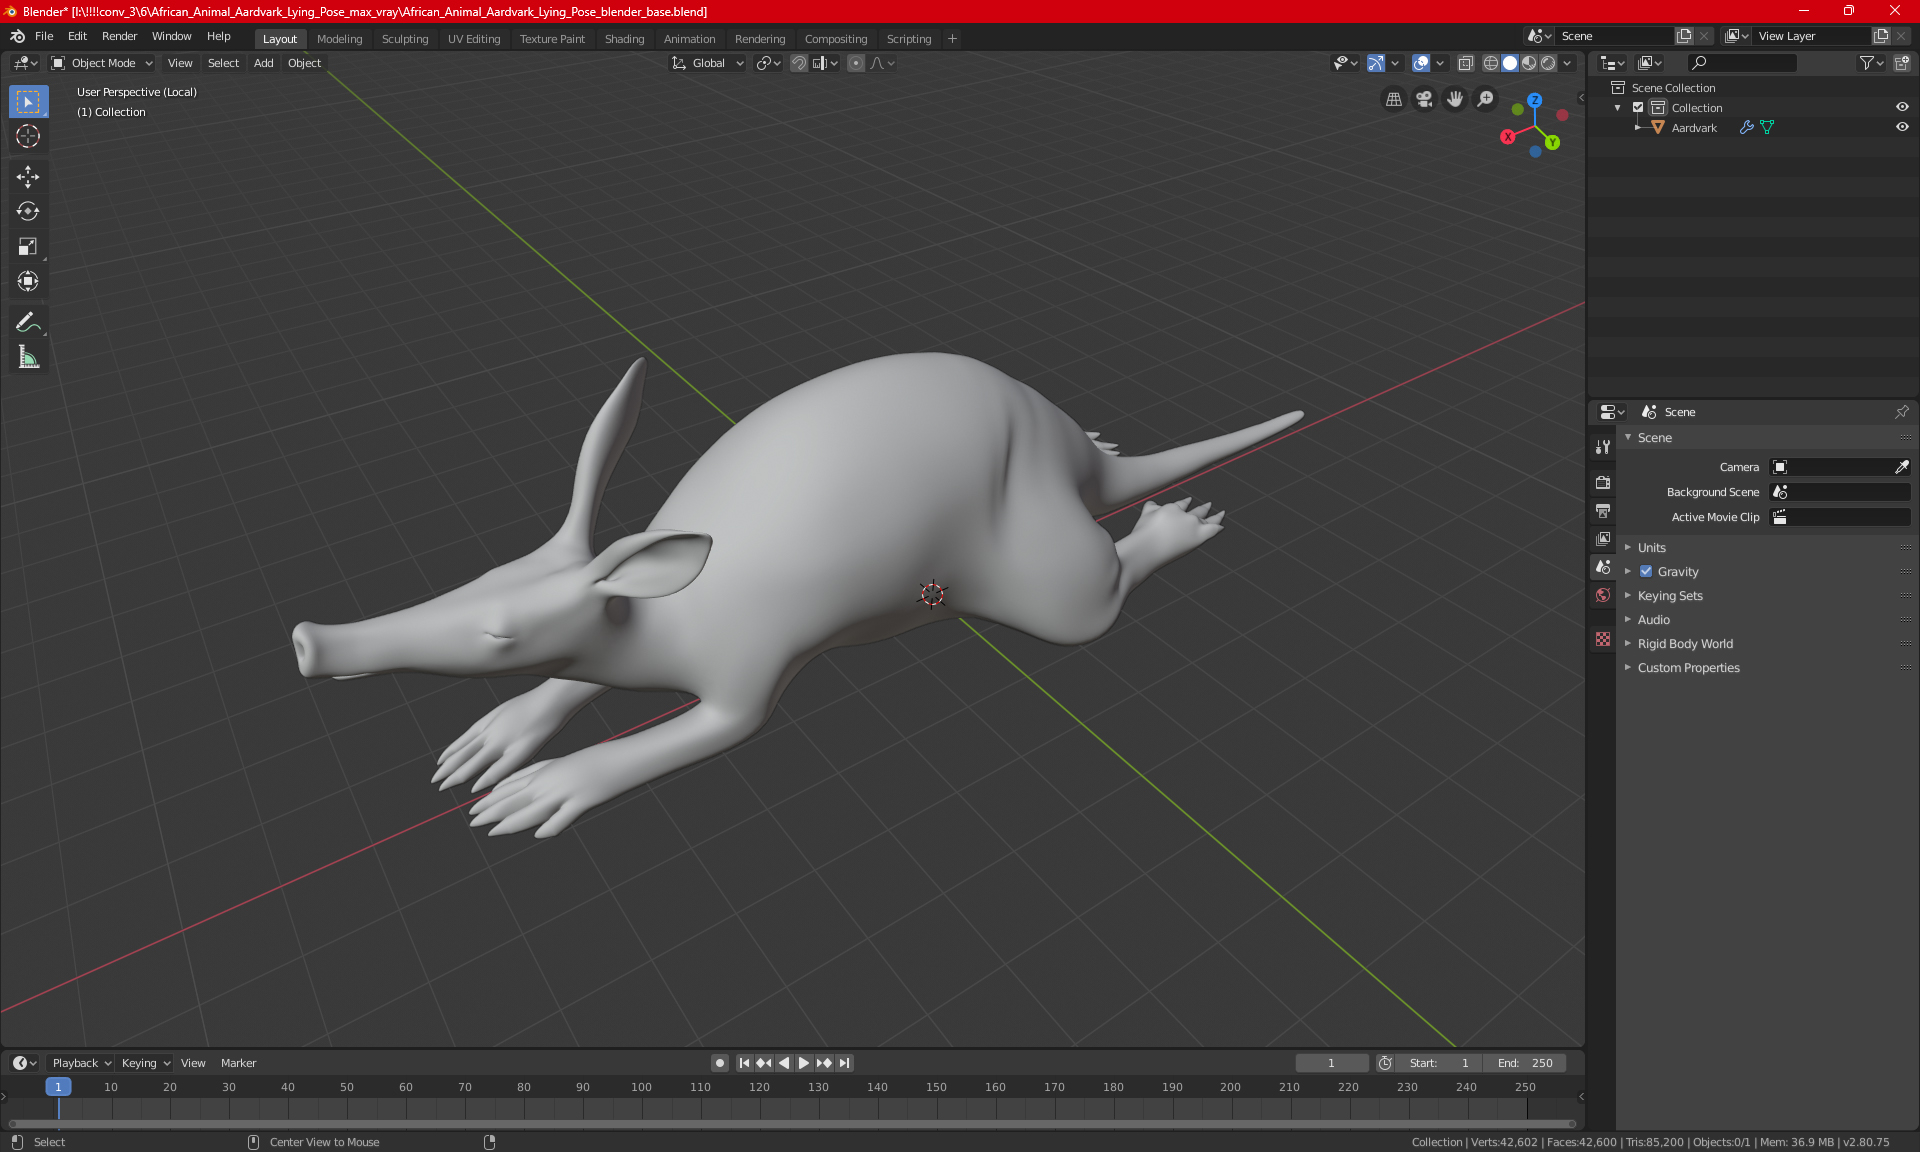Open the Object Mode dropdown
The width and height of the screenshot is (1920, 1152).
click(x=102, y=63)
